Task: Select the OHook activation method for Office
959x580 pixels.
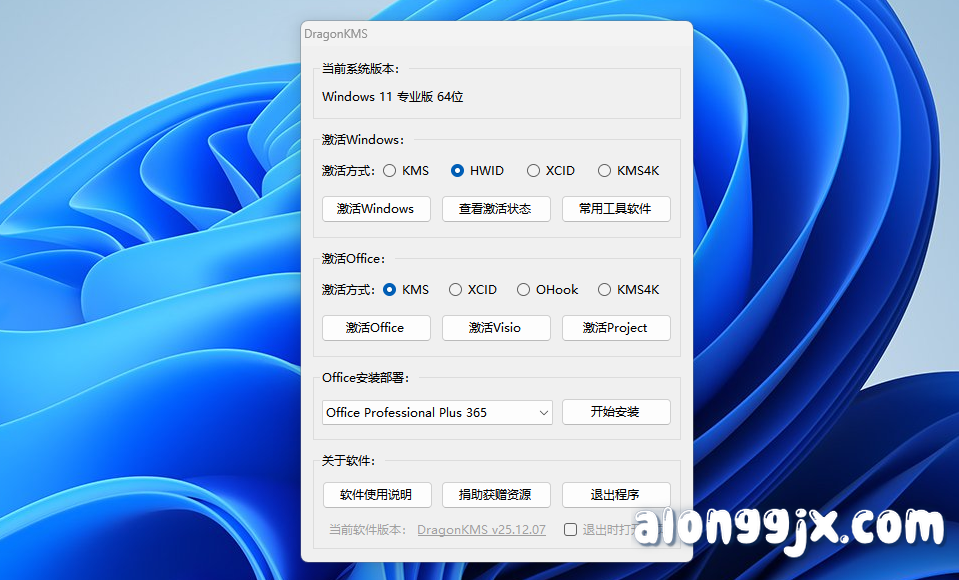Action: pyautogui.click(x=523, y=289)
